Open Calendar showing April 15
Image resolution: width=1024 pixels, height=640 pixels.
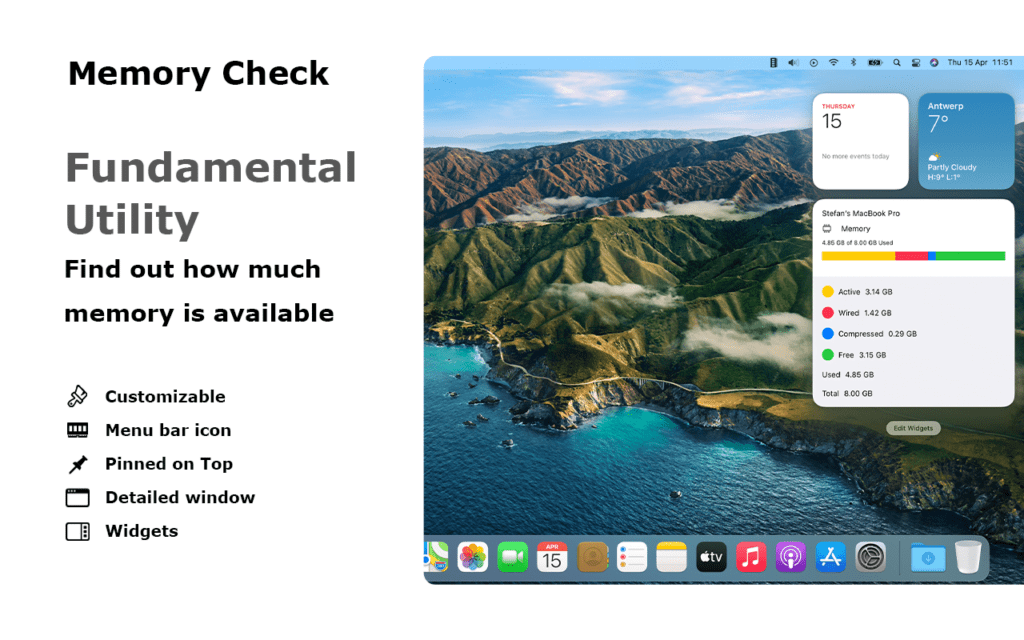[551, 557]
